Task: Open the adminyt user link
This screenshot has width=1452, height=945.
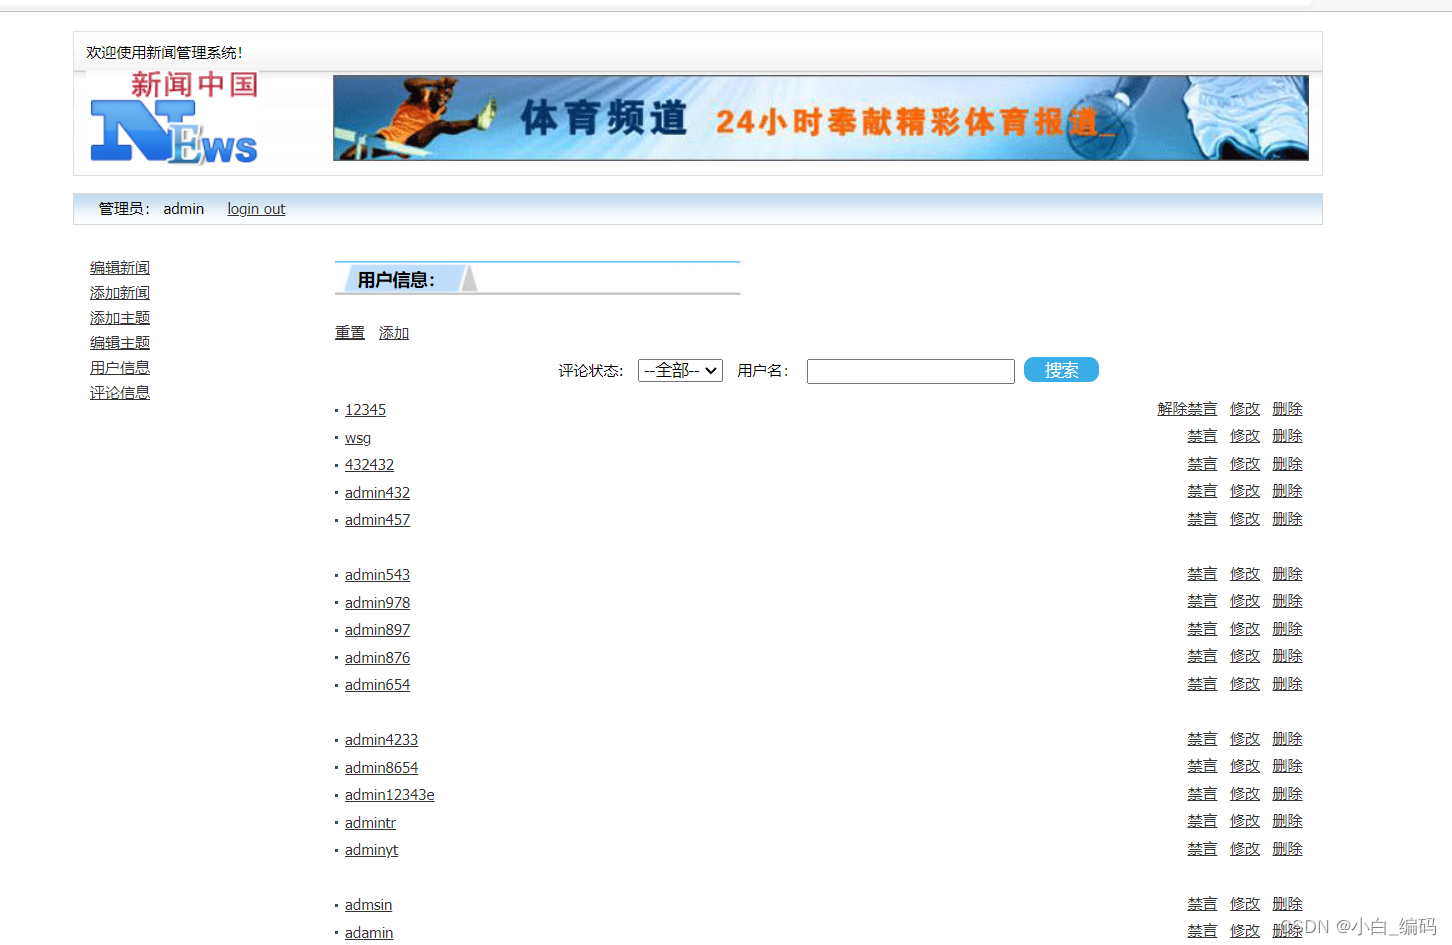Action: (371, 849)
